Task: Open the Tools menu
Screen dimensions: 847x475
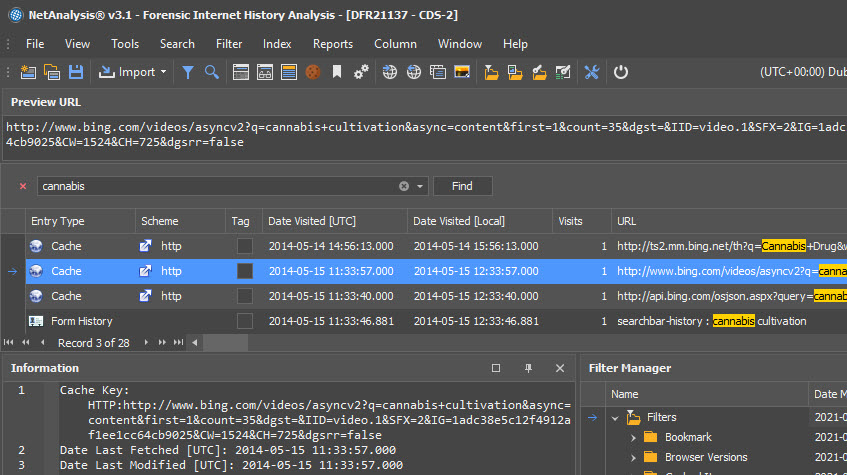Action: [125, 44]
